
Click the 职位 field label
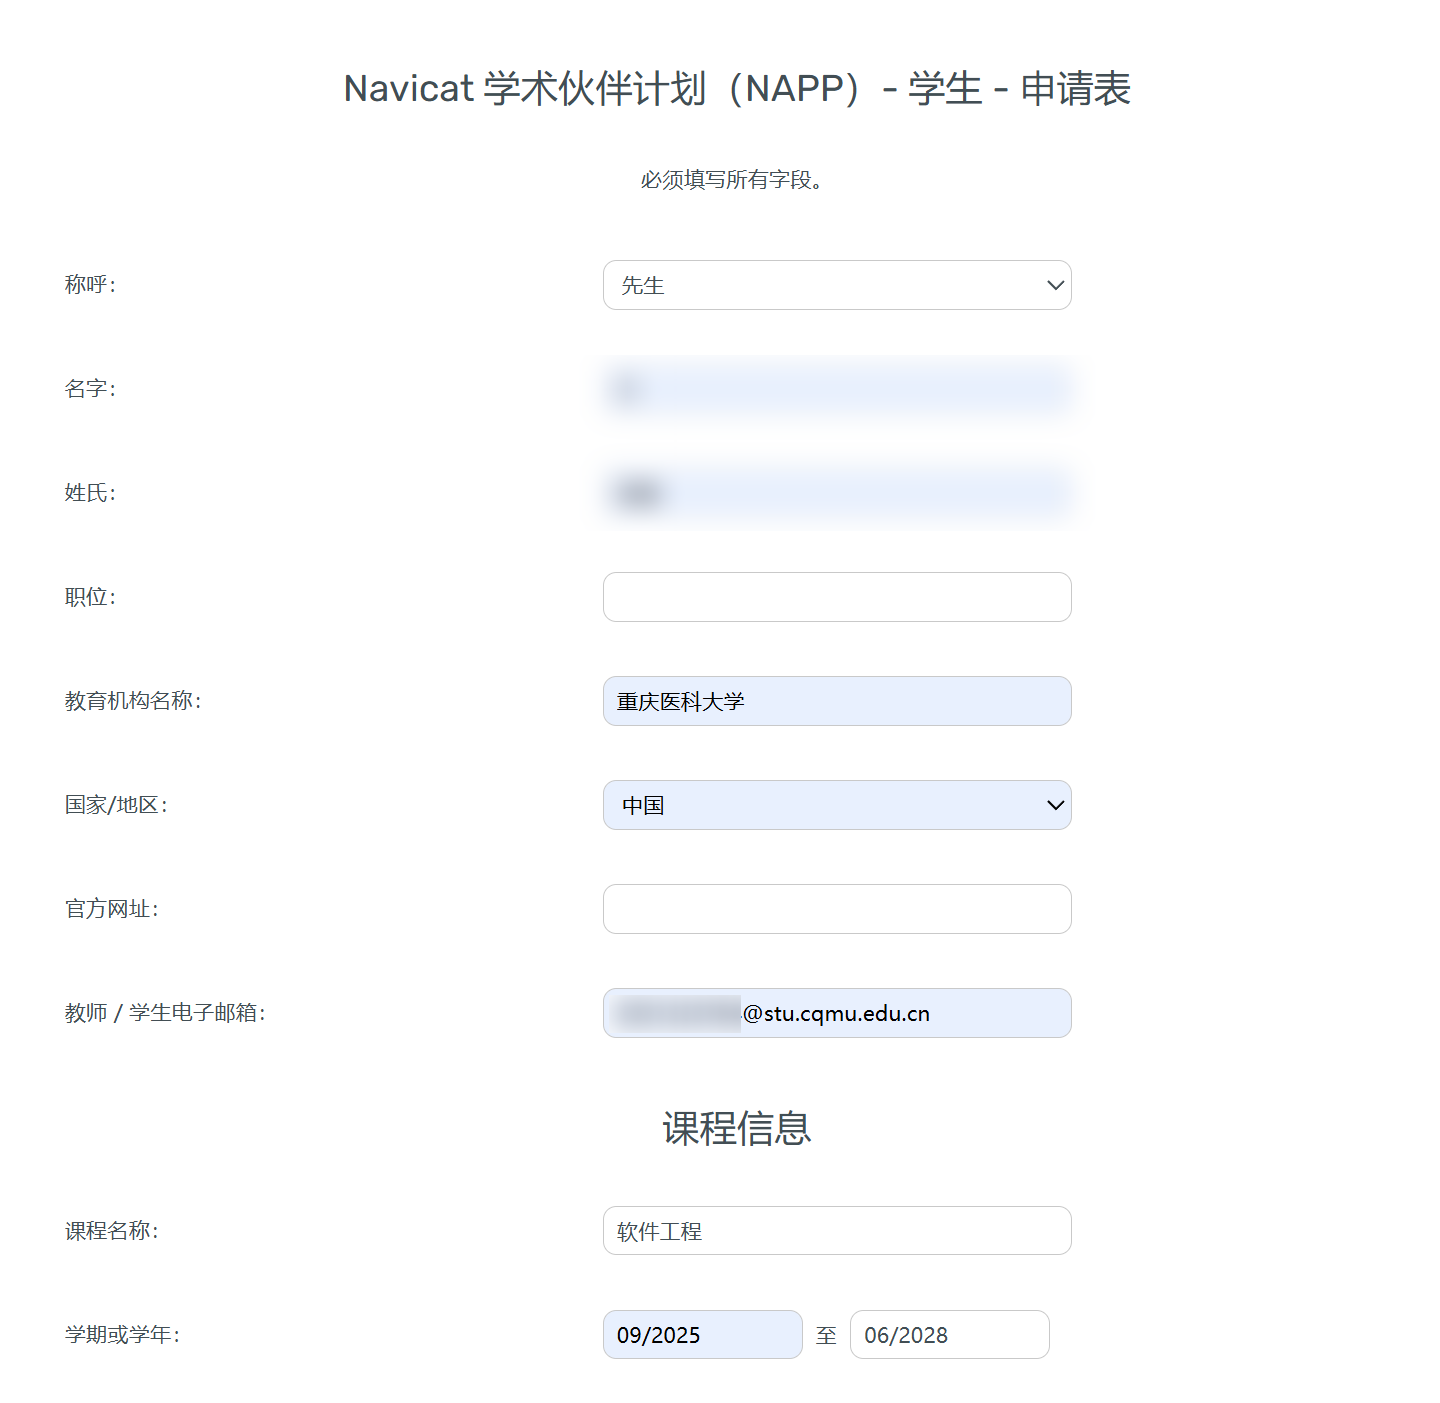90,597
